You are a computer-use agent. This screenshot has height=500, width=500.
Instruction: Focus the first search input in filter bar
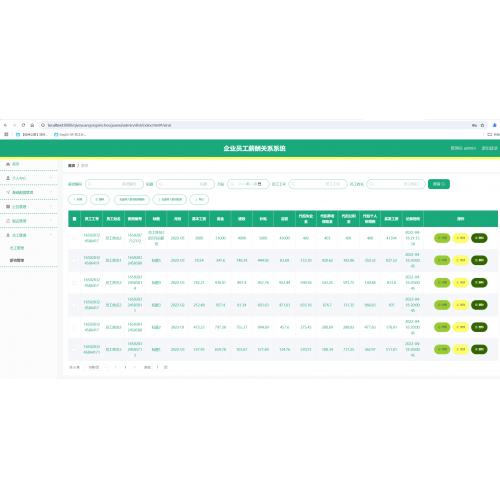pos(114,184)
